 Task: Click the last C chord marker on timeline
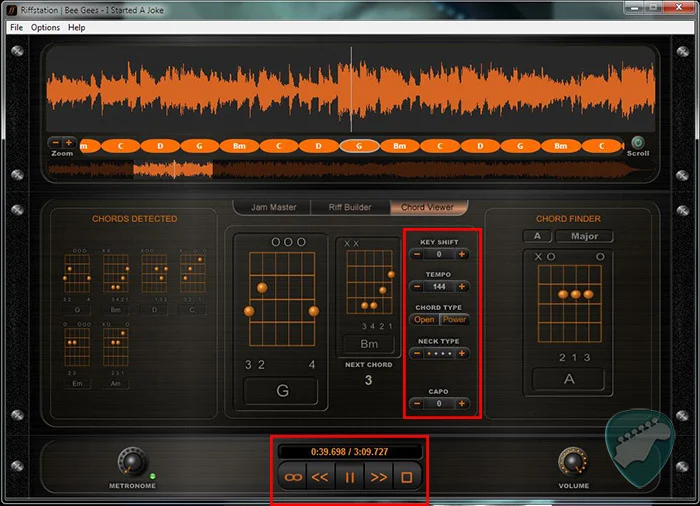(602, 146)
